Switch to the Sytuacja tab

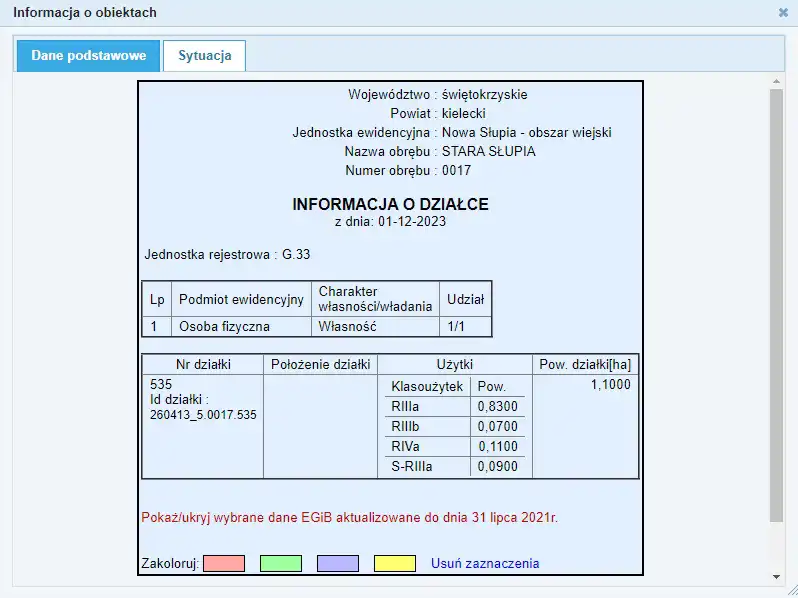tap(205, 56)
